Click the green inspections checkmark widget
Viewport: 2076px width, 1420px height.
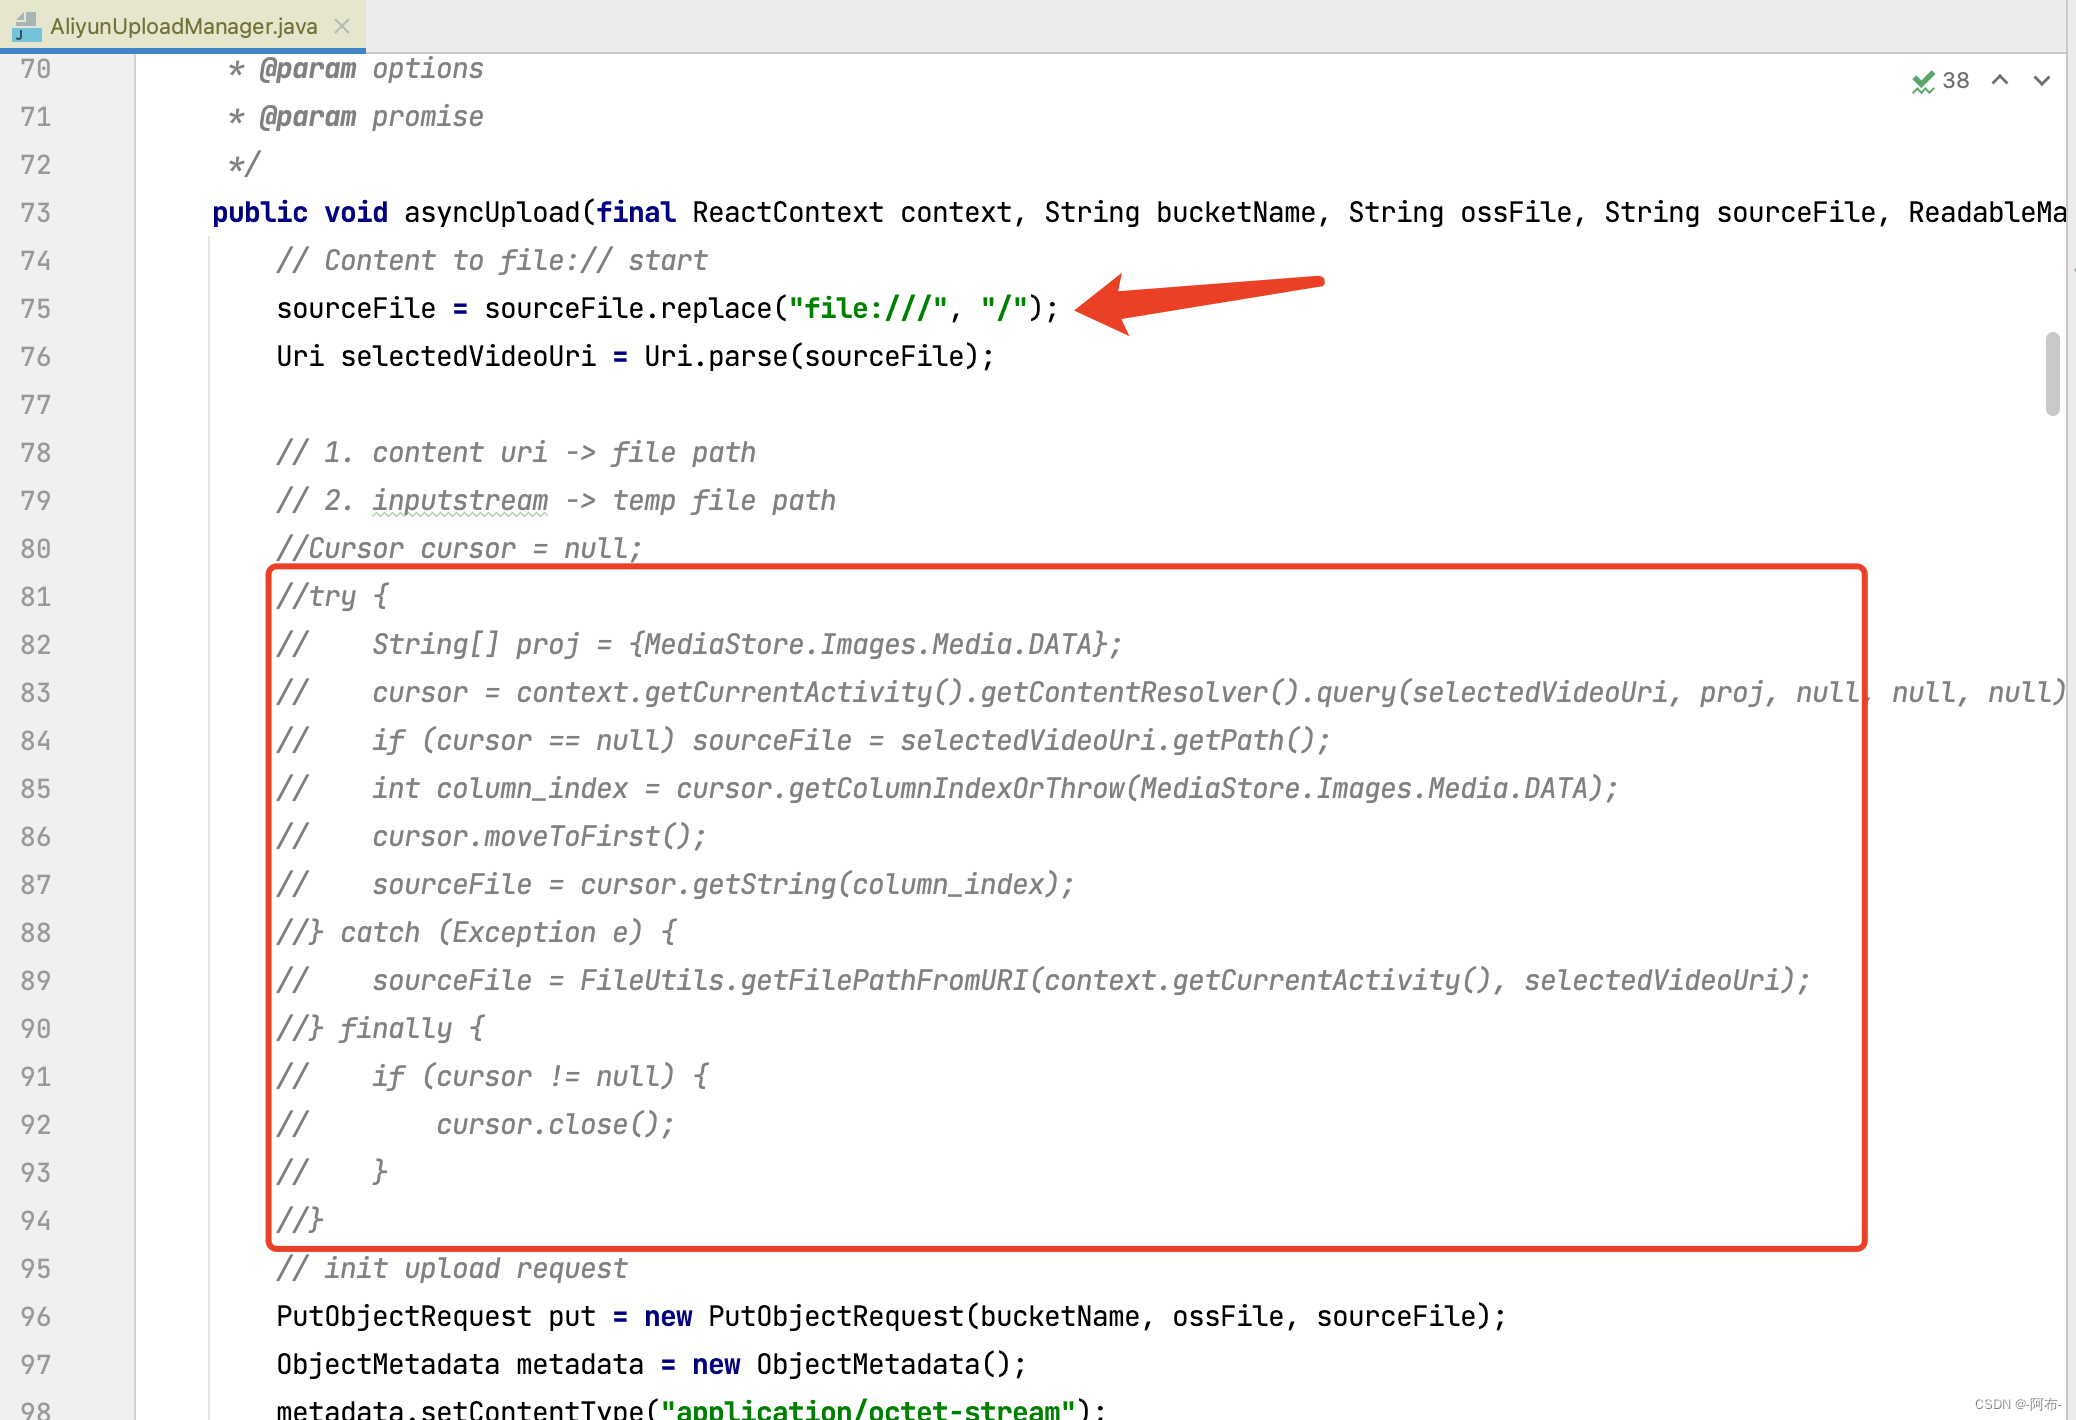pyautogui.click(x=1923, y=81)
